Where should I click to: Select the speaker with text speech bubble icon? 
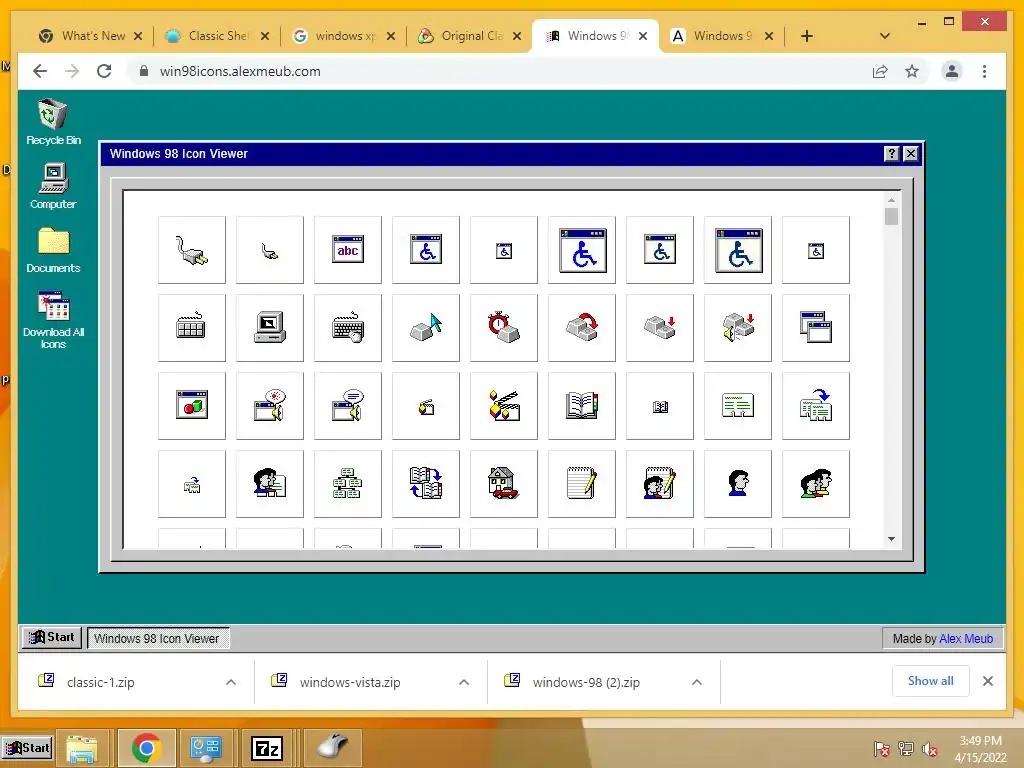coord(347,406)
